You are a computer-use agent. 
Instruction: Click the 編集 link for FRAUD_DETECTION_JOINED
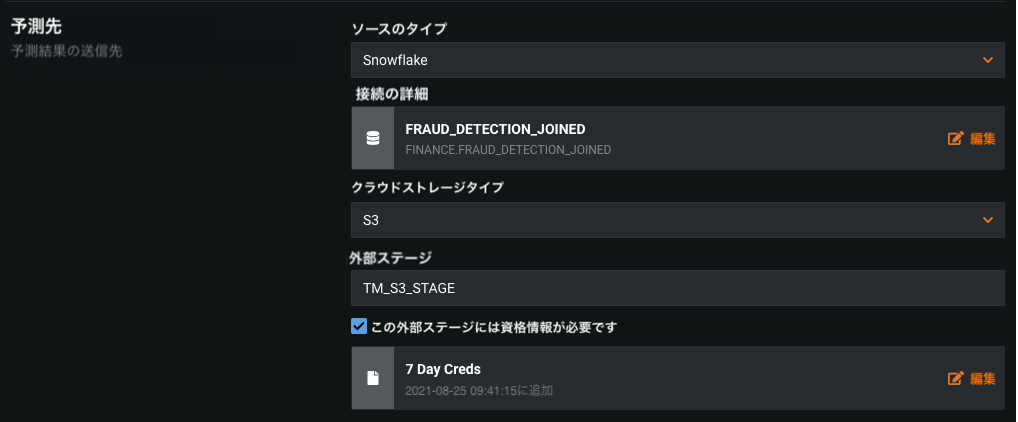pyautogui.click(x=983, y=139)
